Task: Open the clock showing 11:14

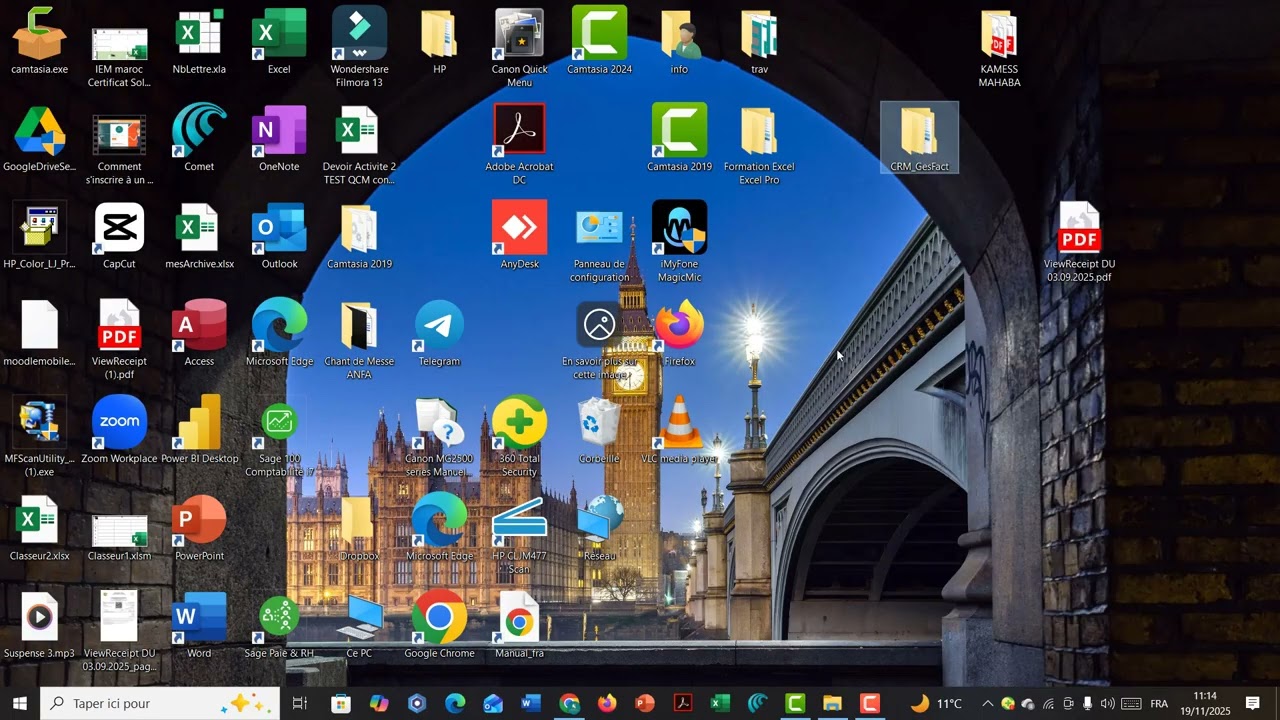Action: pos(1205,704)
